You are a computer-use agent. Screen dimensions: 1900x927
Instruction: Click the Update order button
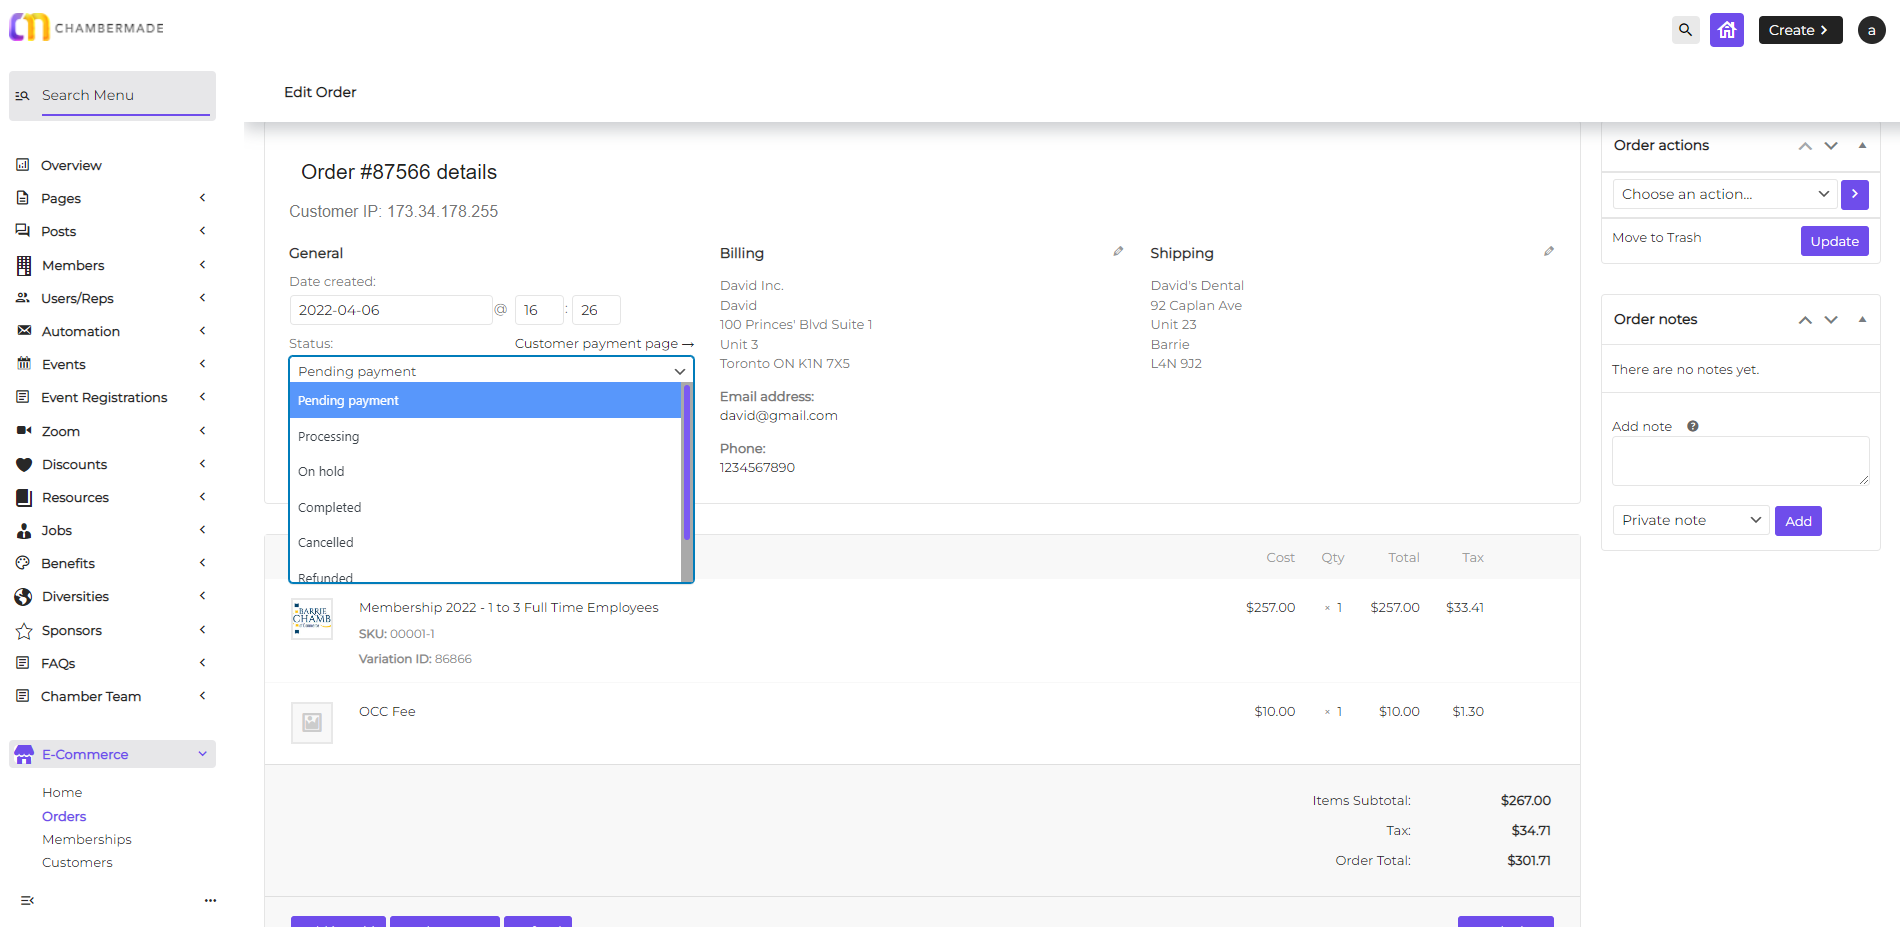(1834, 241)
